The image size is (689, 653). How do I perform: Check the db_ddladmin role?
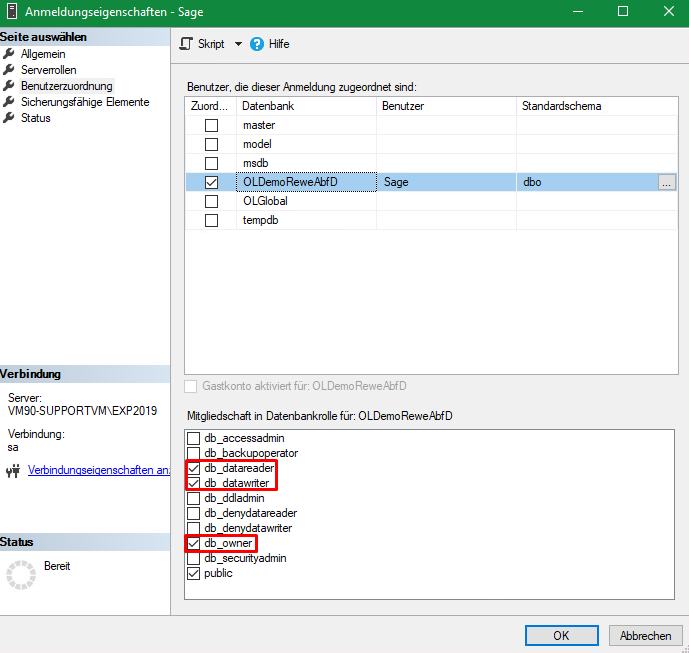pyautogui.click(x=194, y=498)
